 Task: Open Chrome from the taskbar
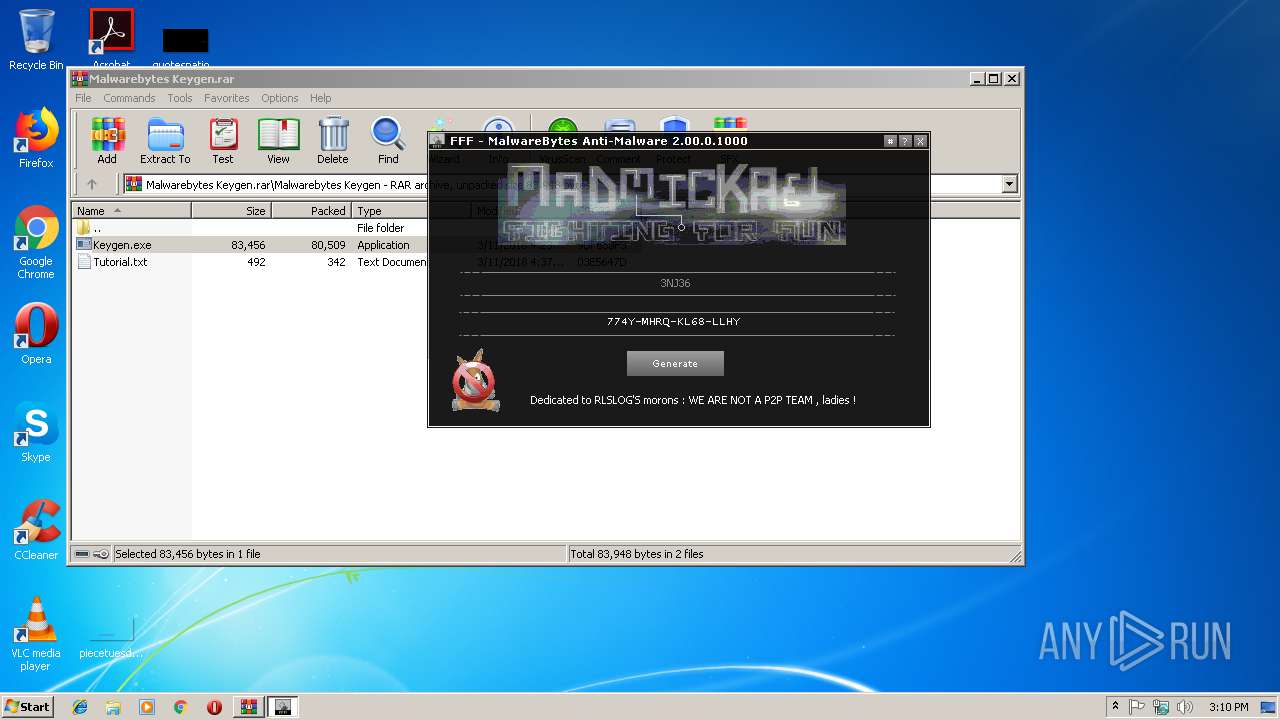[x=180, y=707]
